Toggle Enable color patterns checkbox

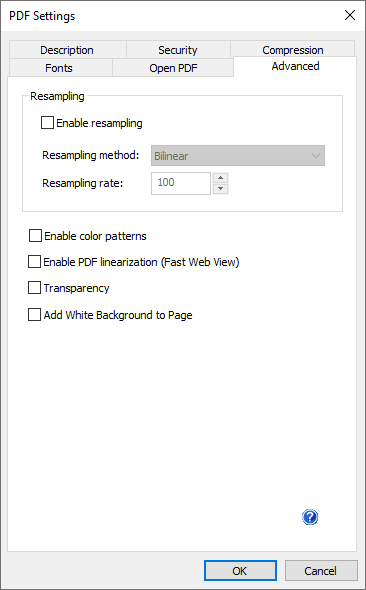[35, 236]
